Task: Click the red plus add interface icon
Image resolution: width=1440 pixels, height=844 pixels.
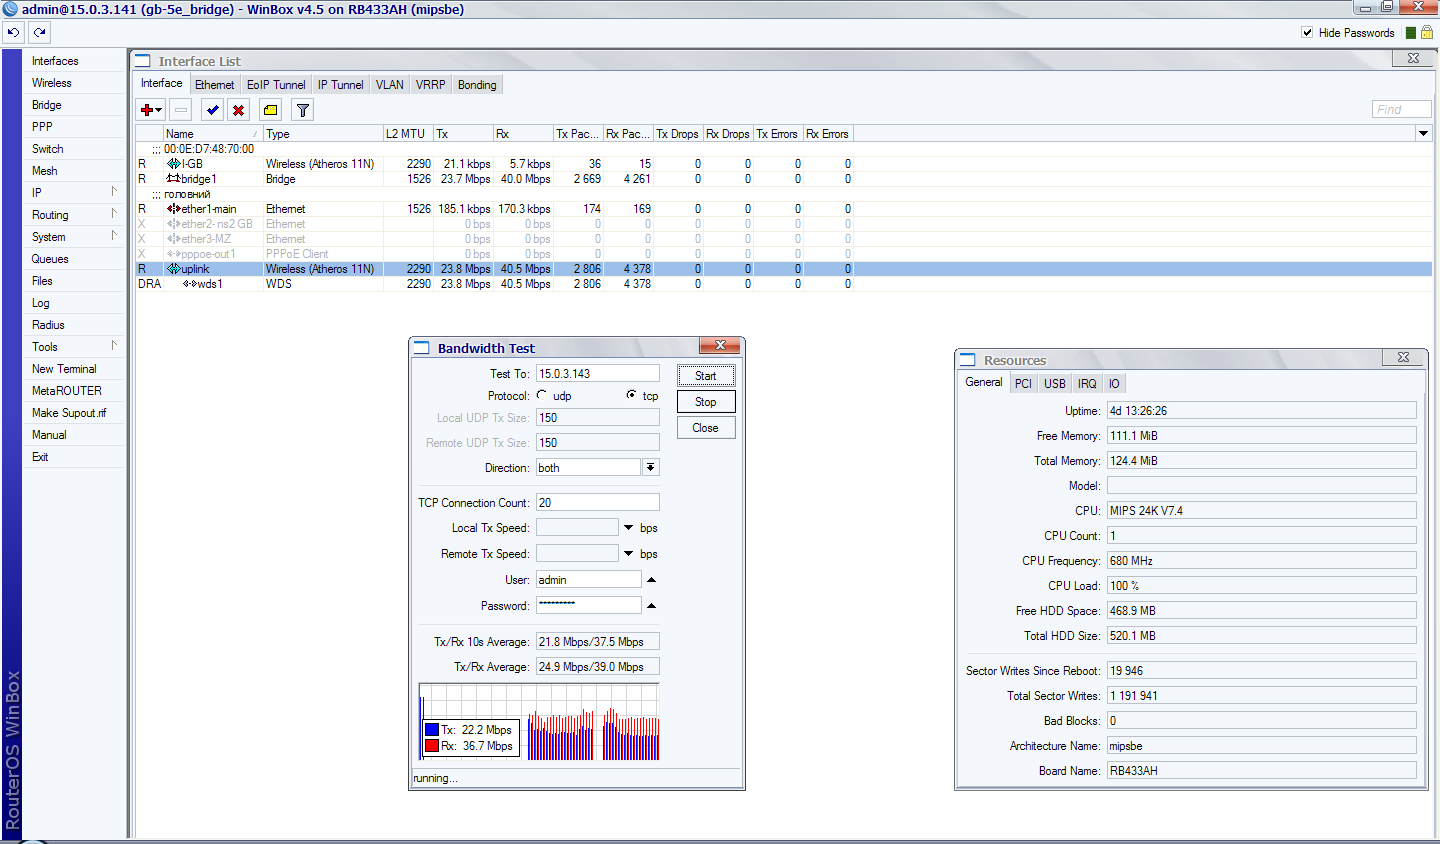Action: [147, 110]
